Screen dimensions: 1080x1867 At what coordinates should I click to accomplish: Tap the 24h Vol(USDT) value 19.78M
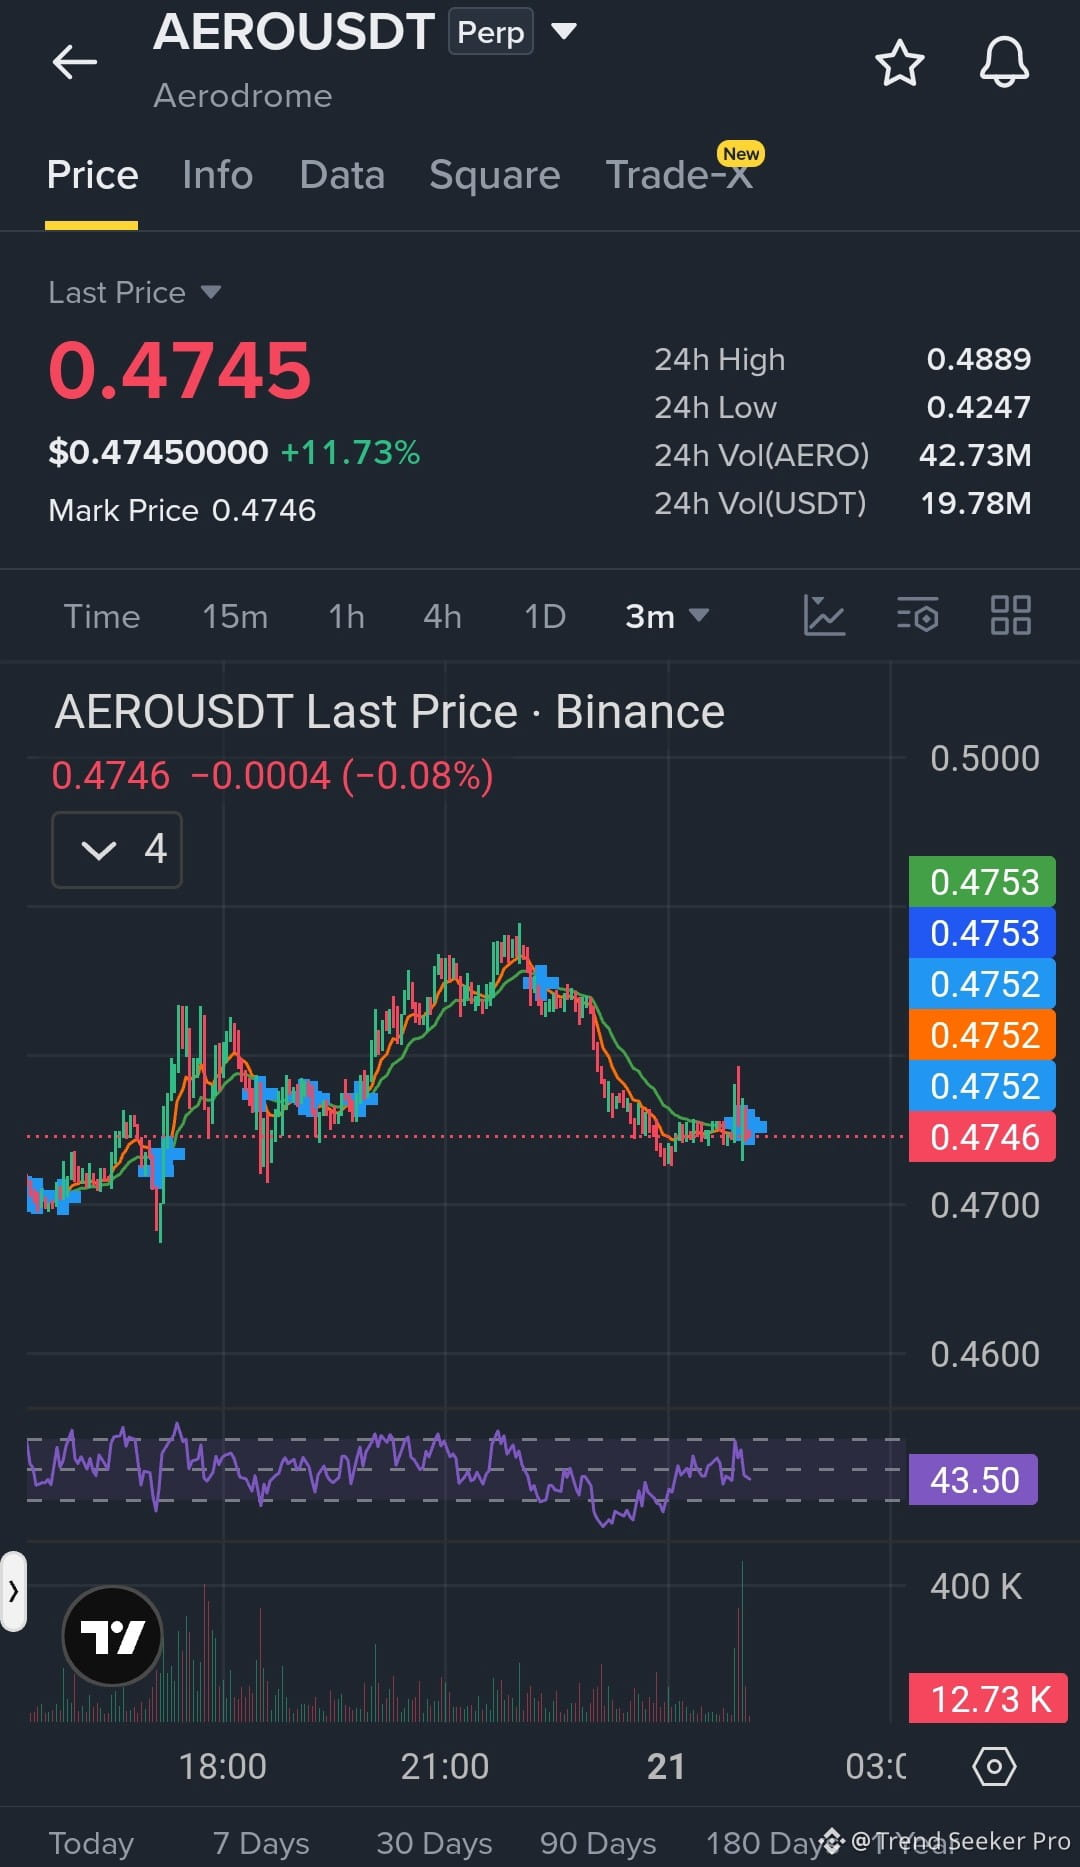tap(975, 503)
